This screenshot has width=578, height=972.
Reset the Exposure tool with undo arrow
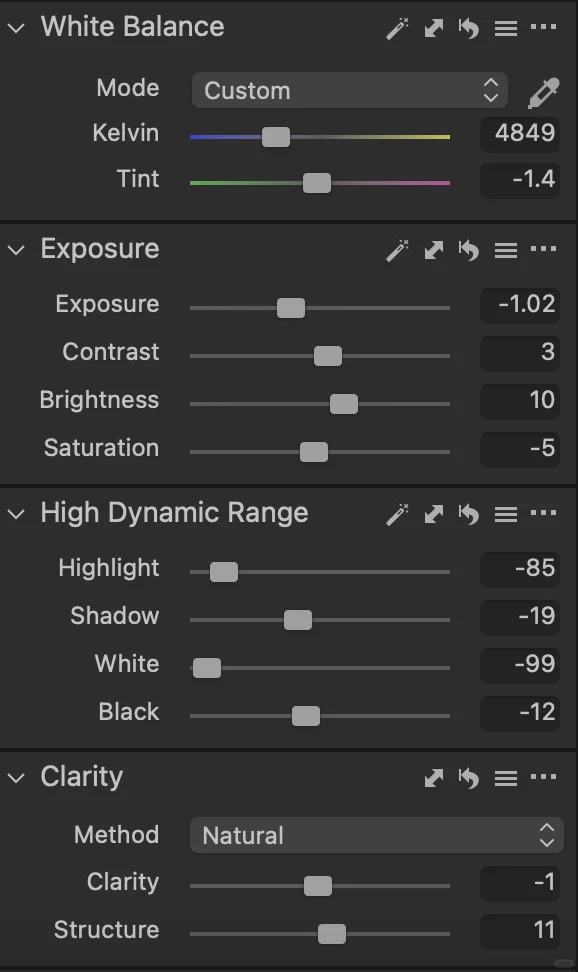click(x=469, y=250)
